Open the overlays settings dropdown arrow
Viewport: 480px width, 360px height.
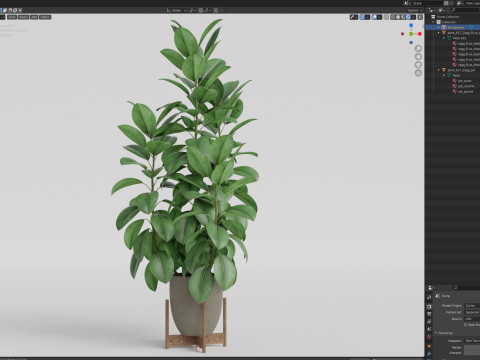[x=380, y=17]
